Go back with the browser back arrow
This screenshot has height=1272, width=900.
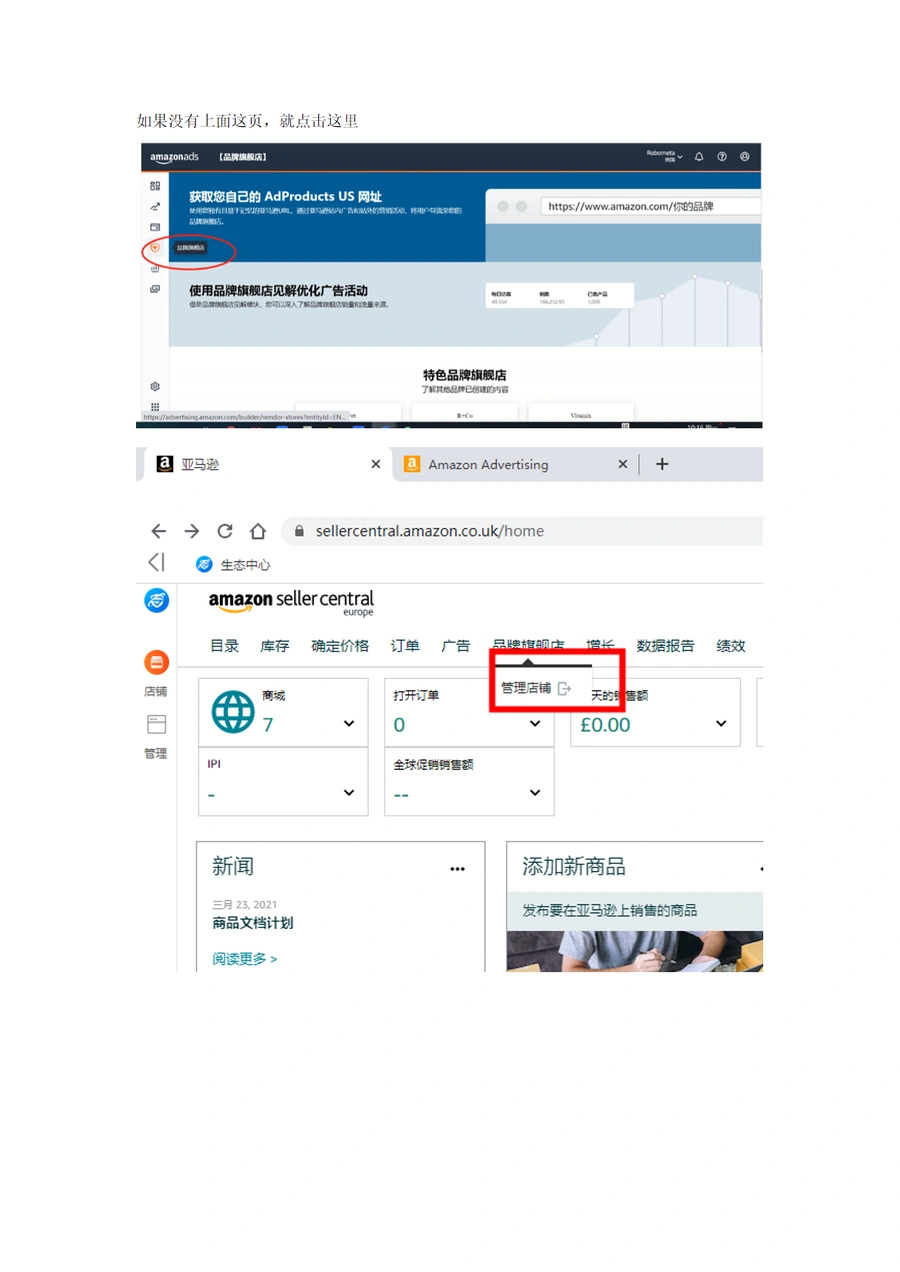(158, 531)
